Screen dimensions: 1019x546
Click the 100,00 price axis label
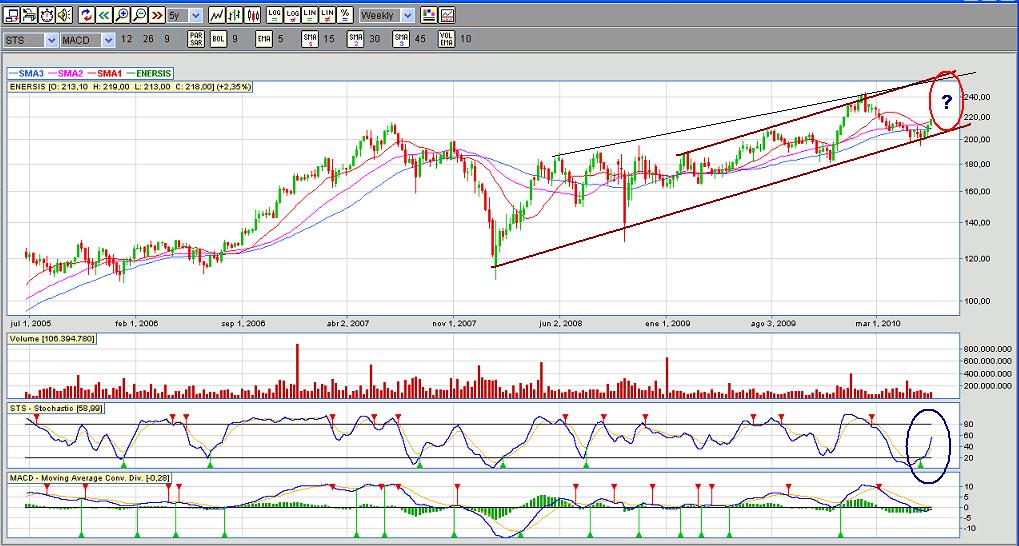coord(977,302)
